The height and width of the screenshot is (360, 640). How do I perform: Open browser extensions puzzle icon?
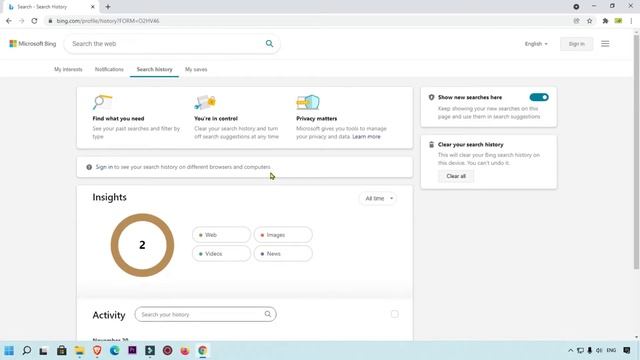coord(605,21)
